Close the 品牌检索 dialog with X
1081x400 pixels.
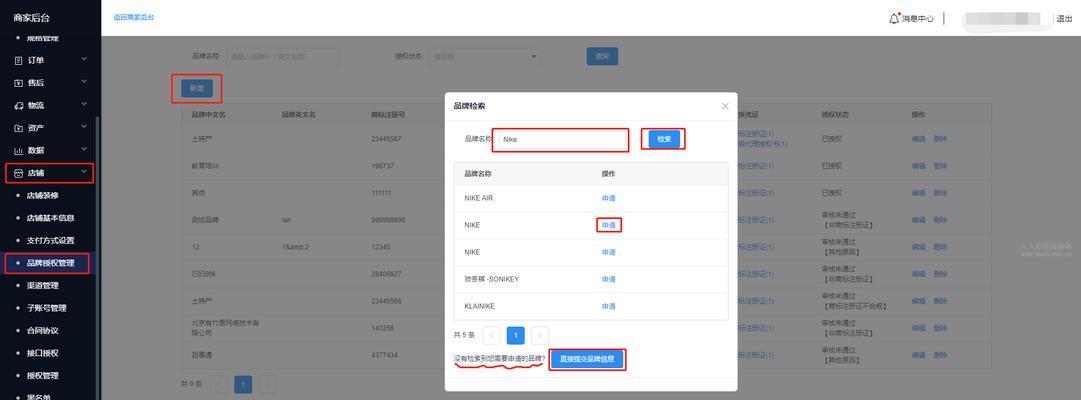point(725,106)
